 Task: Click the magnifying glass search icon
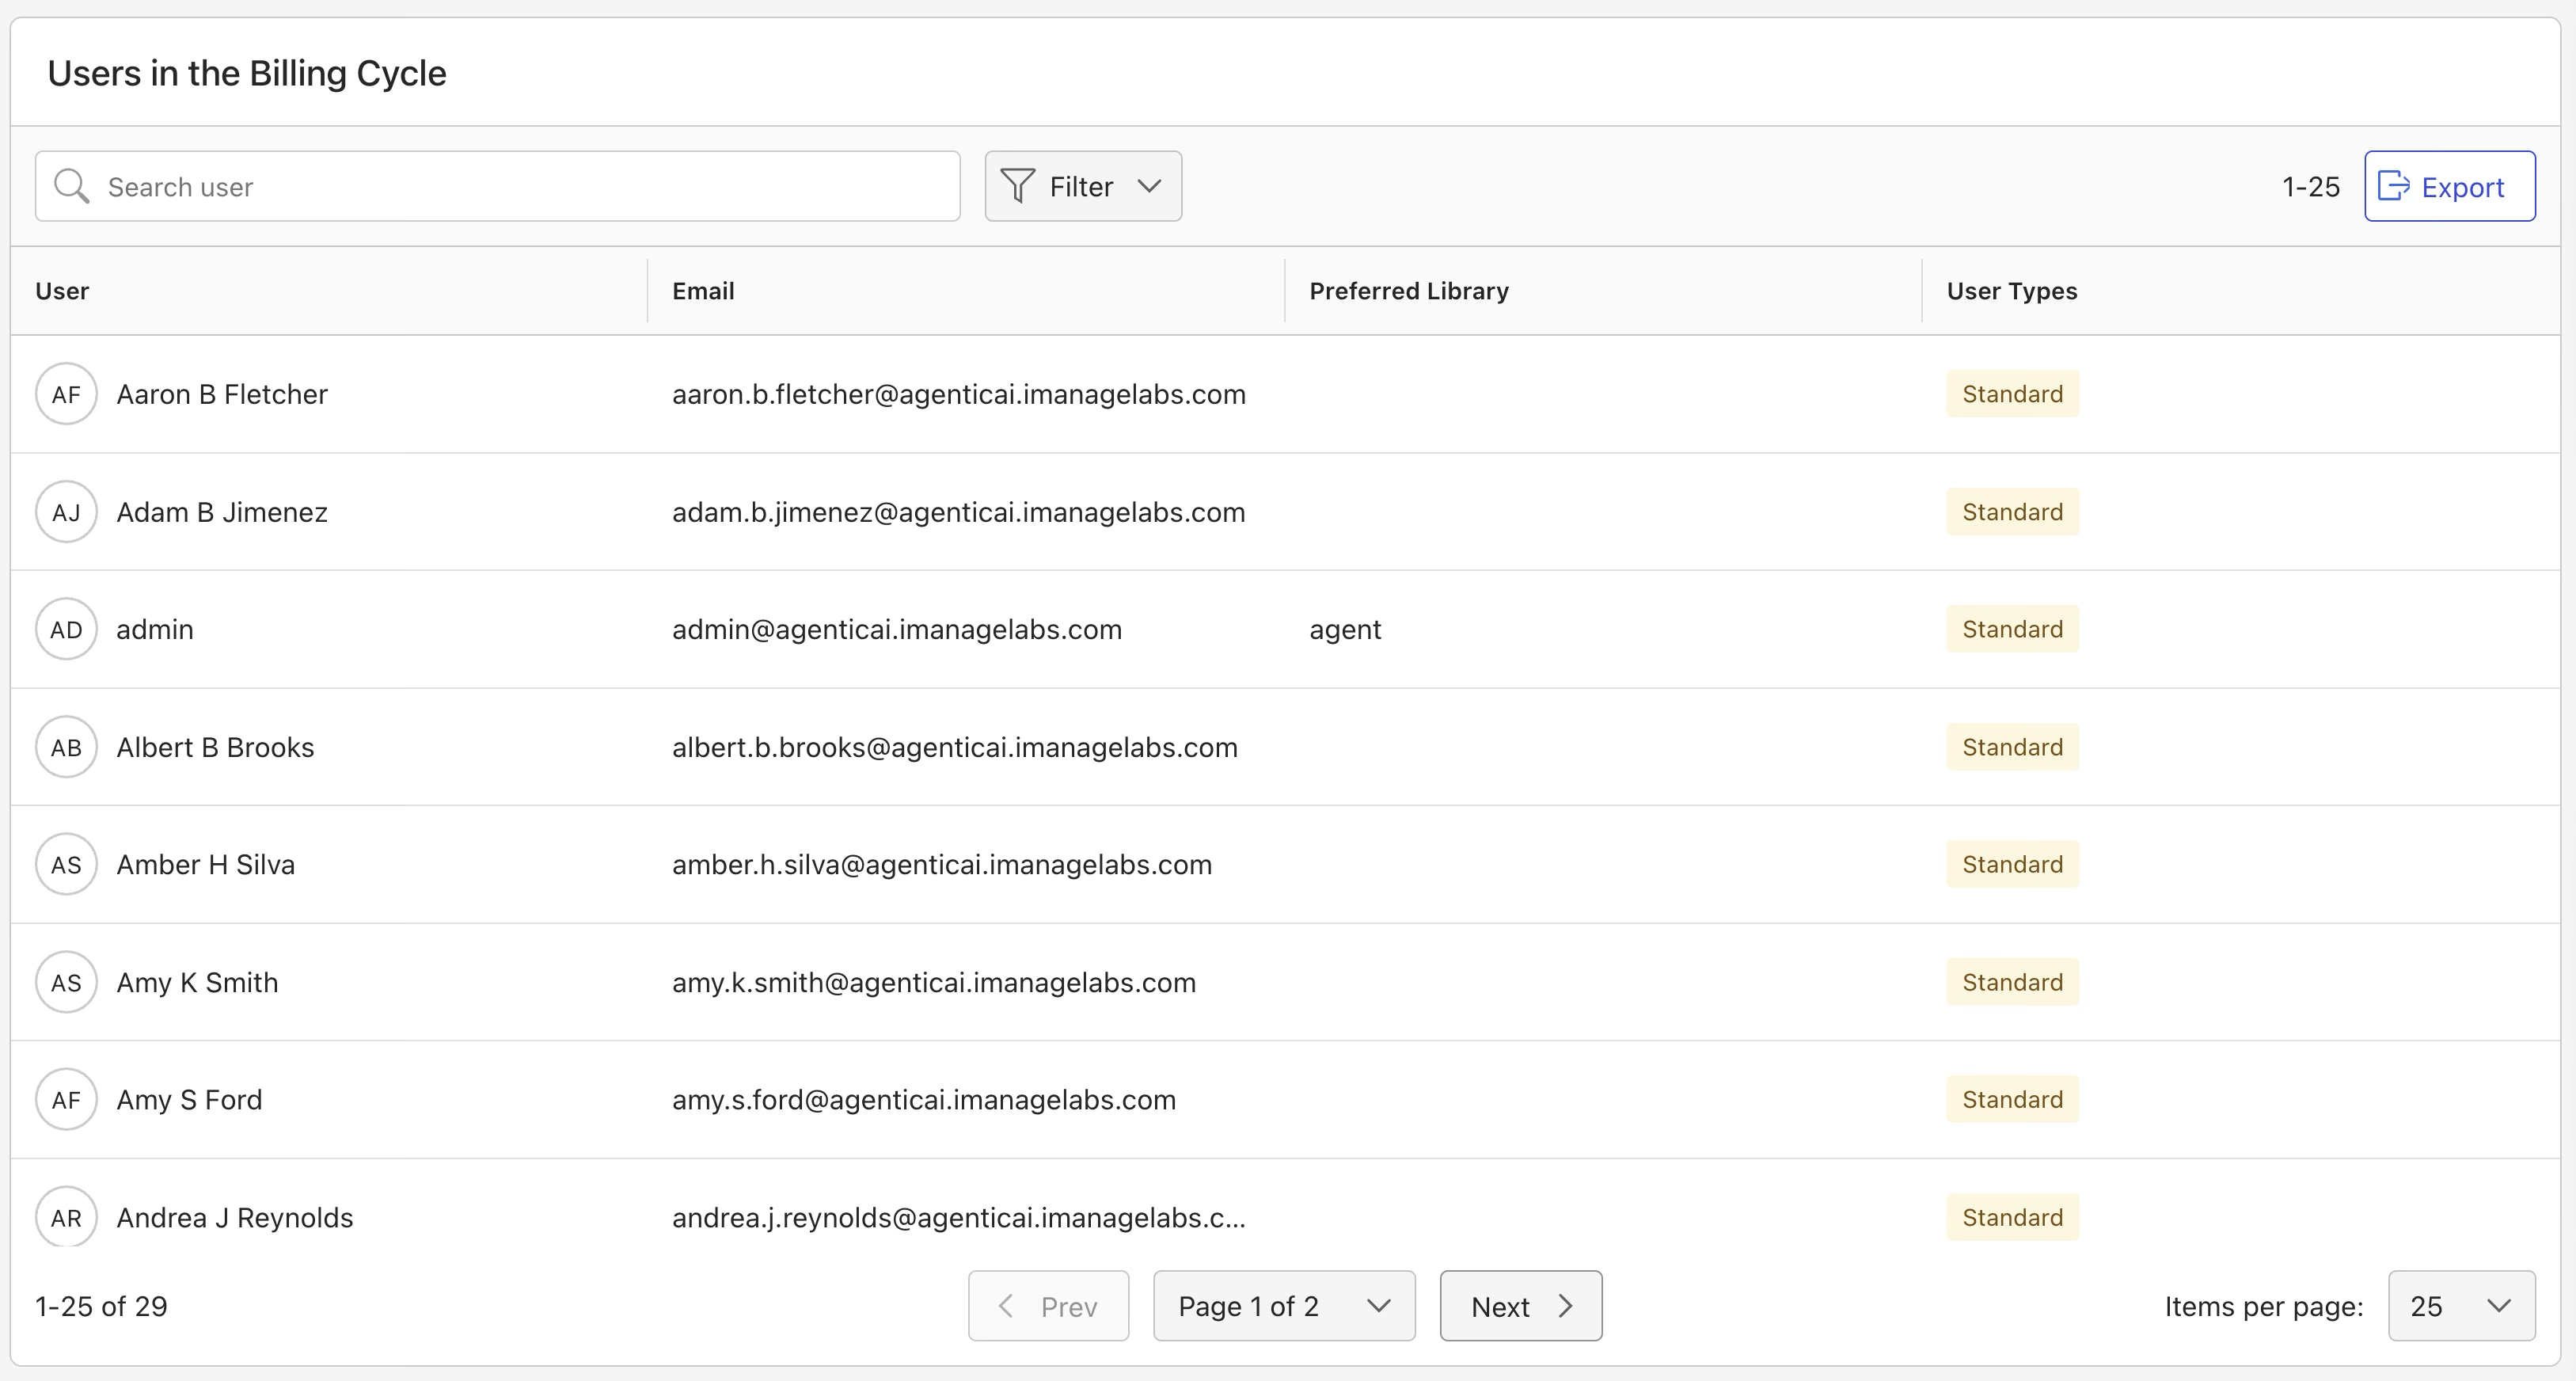click(x=71, y=186)
